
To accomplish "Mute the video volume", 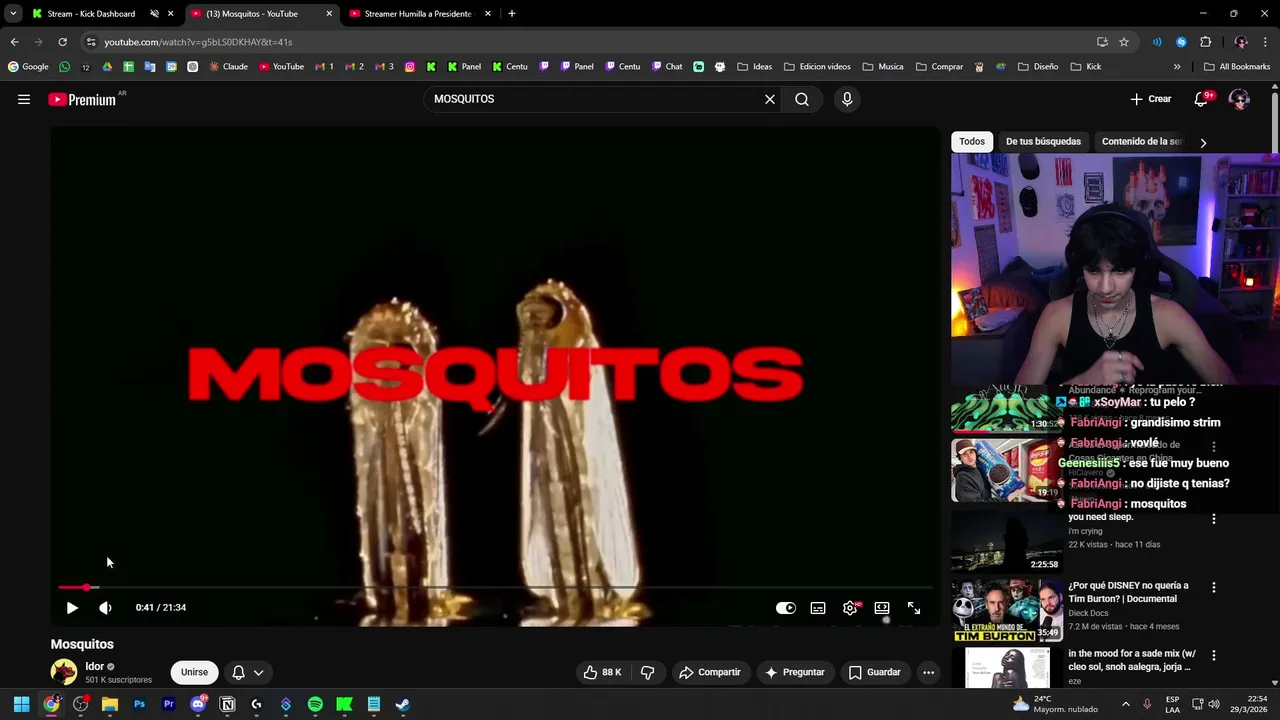I will click(x=105, y=608).
